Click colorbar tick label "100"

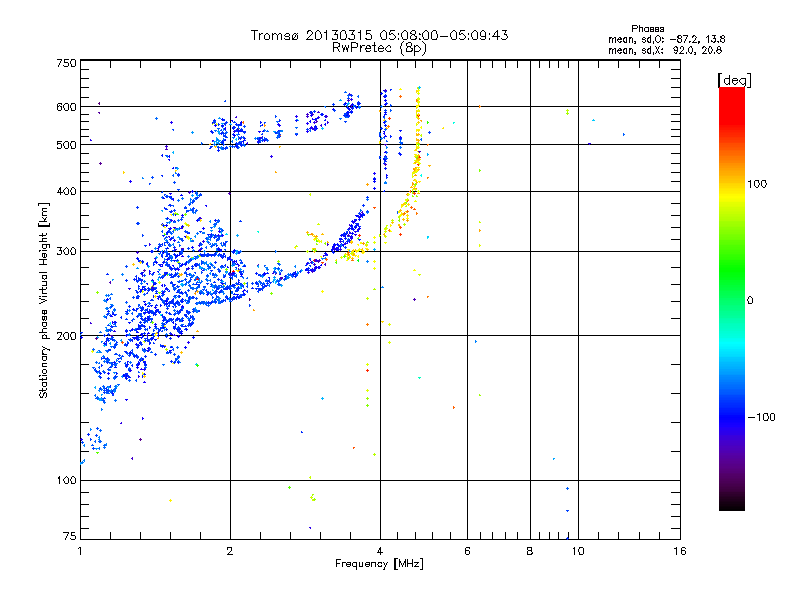click(x=757, y=184)
